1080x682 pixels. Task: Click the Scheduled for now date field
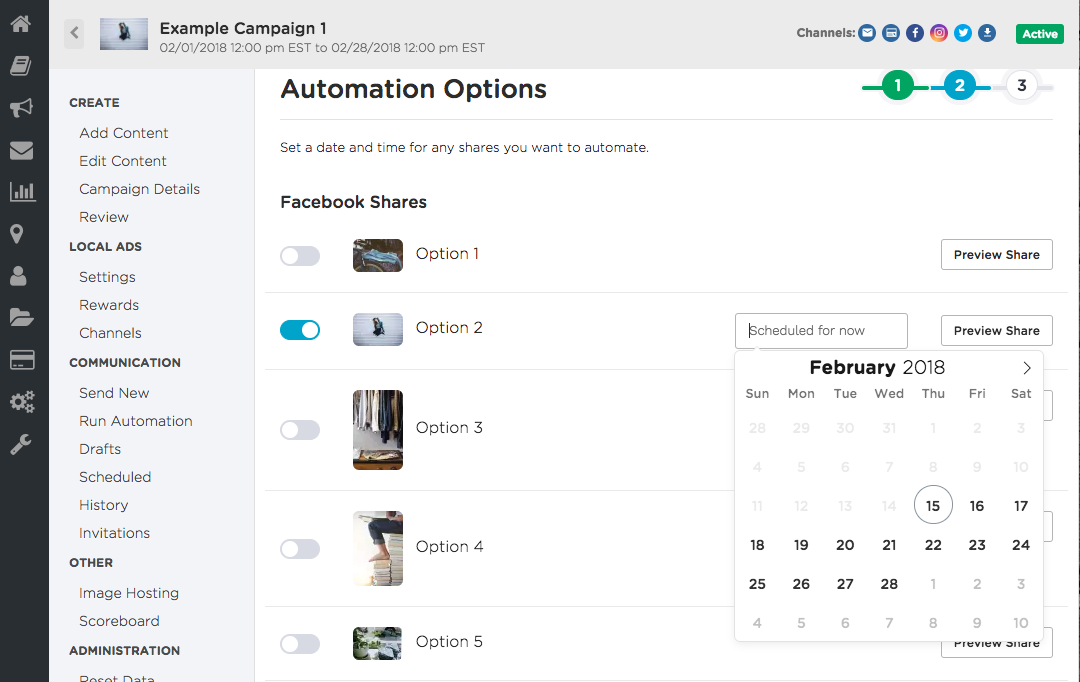[x=821, y=331]
